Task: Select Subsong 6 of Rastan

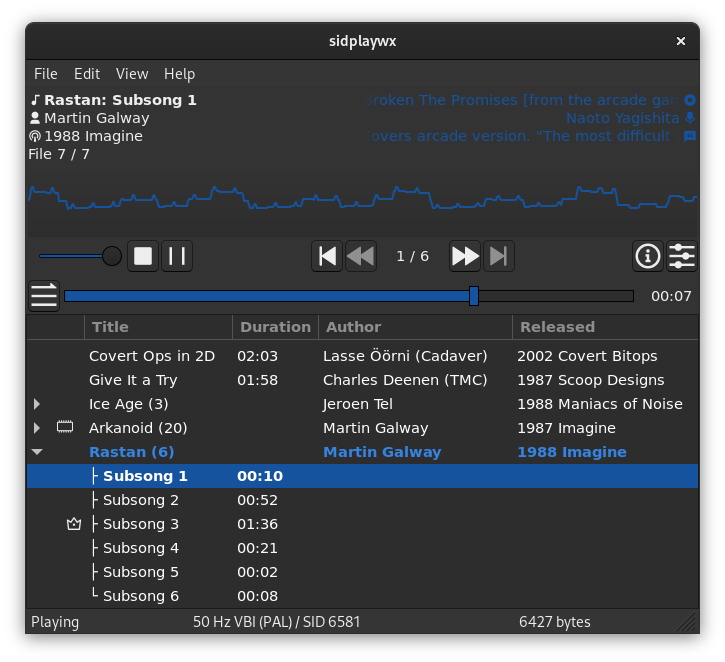Action: click(362, 596)
